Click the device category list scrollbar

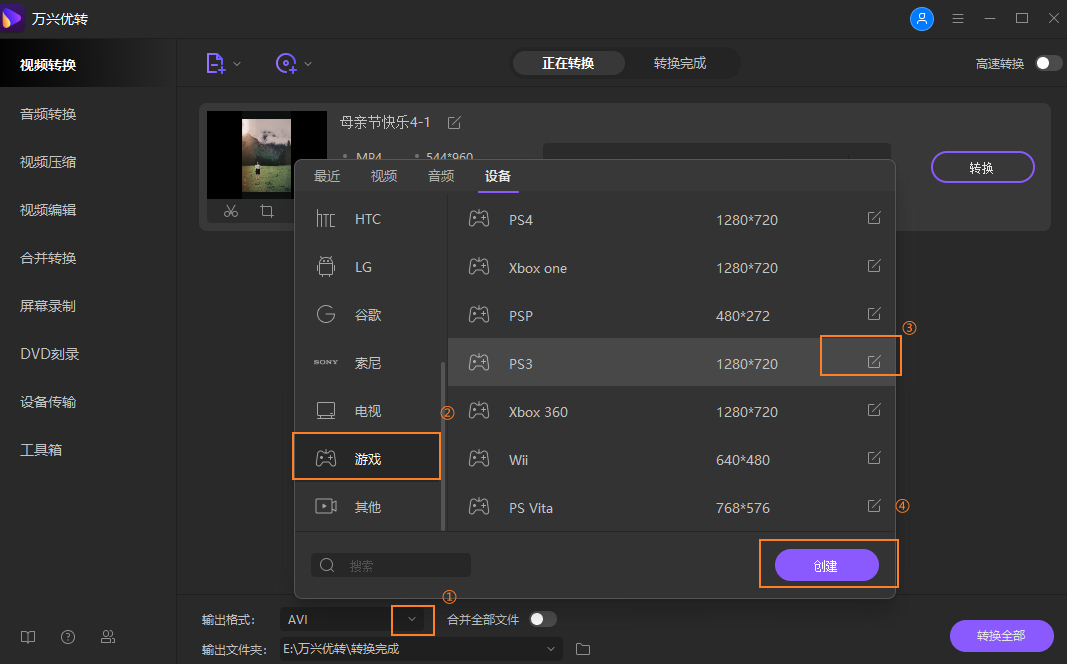443,440
